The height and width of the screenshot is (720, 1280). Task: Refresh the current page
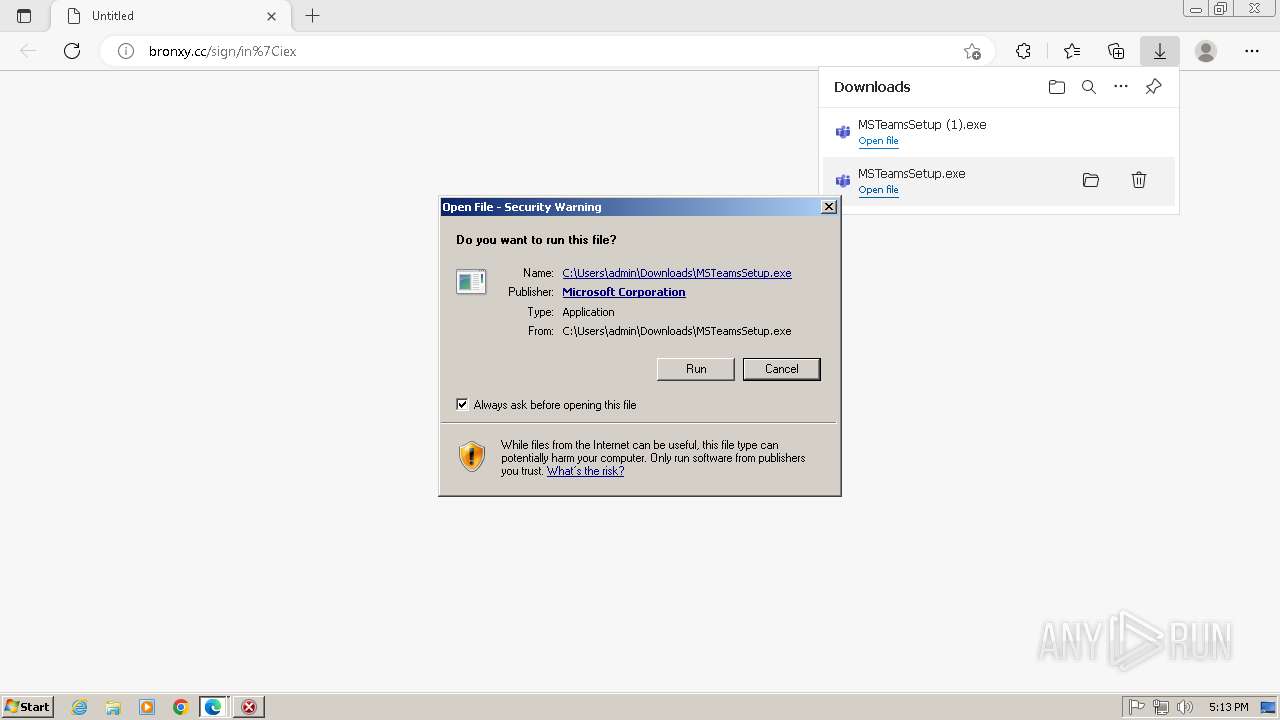[72, 51]
